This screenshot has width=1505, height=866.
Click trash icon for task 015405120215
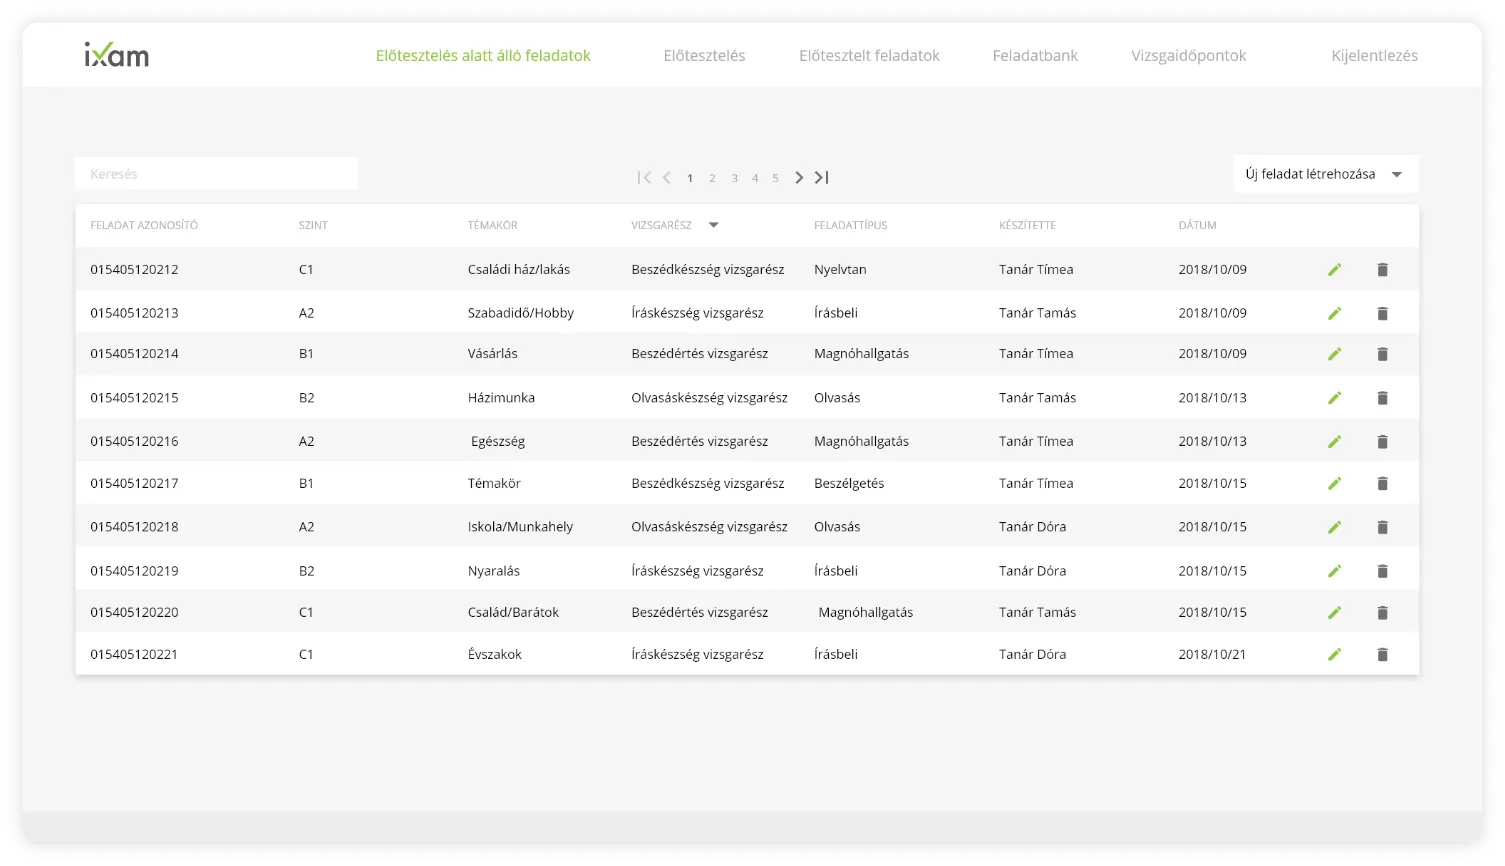[x=1382, y=398]
